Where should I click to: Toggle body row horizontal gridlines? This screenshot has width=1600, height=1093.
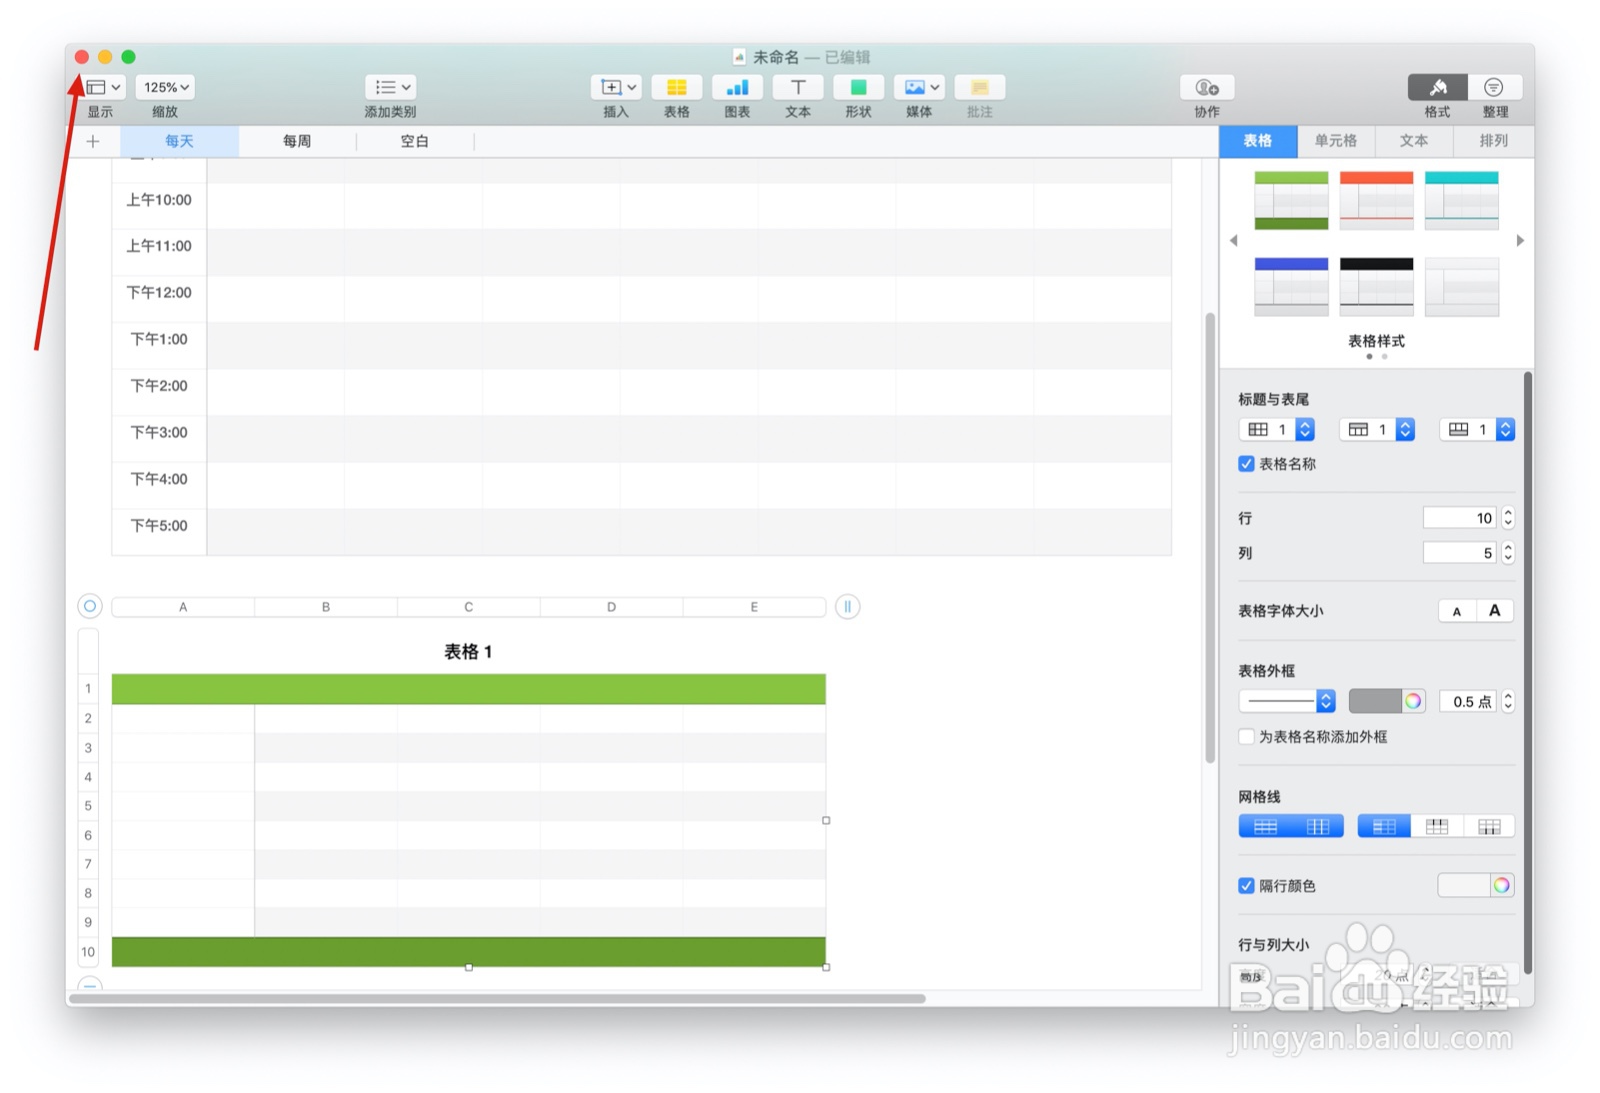[1265, 826]
